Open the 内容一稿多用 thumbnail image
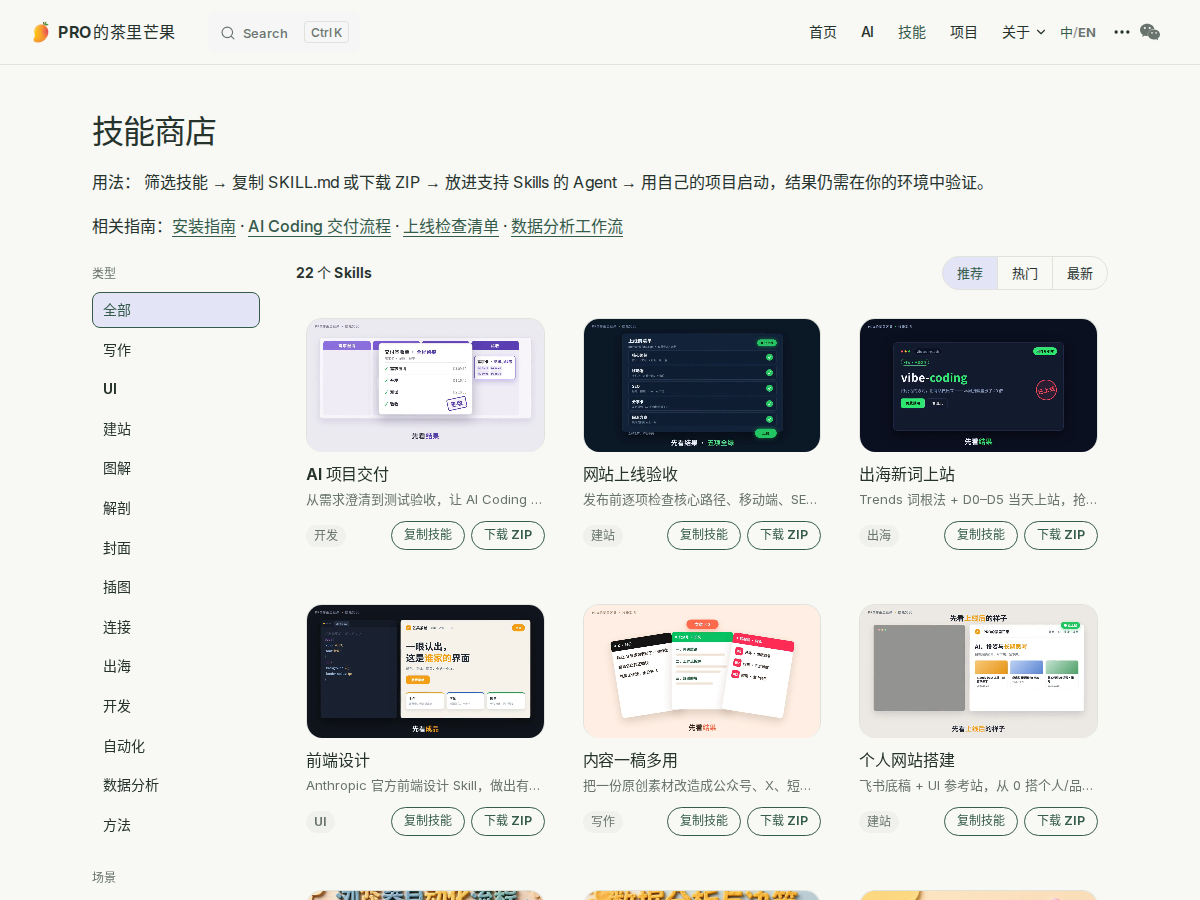 click(x=702, y=671)
